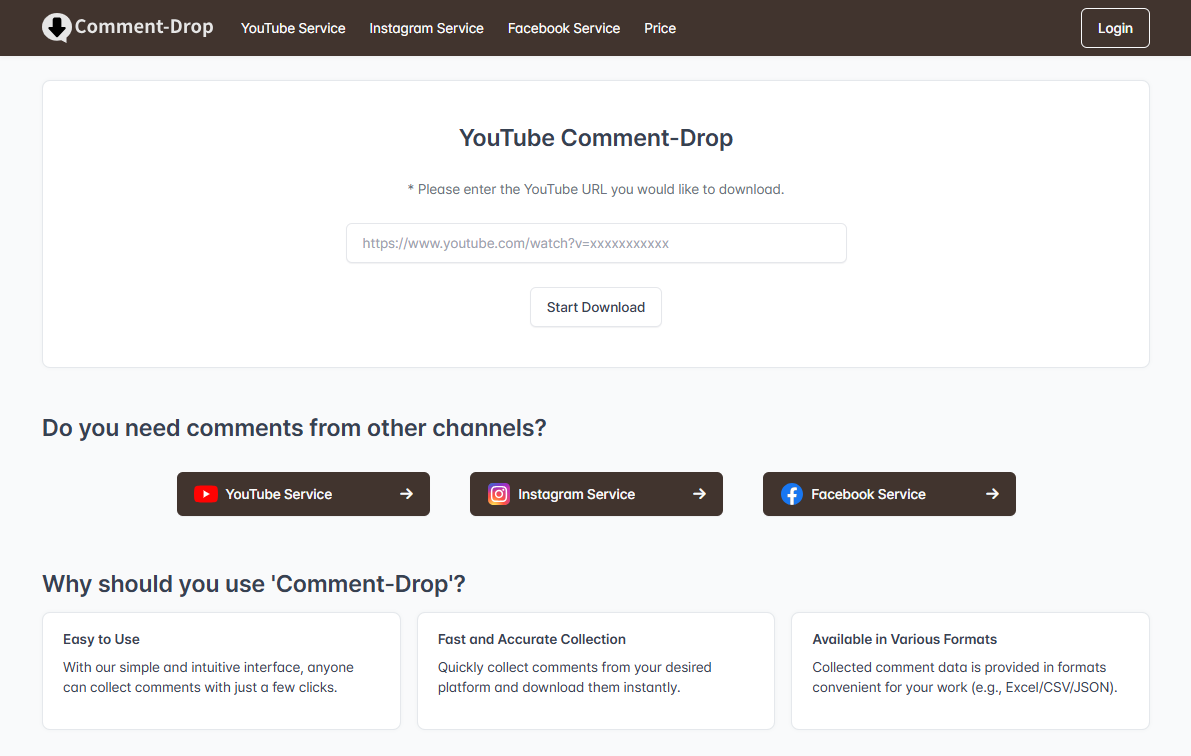The image size is (1191, 756).
Task: Click the Instagram camera icon
Action: [499, 494]
